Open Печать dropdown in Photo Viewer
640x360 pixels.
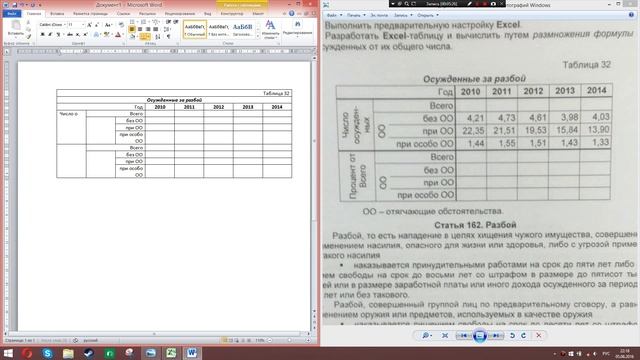(356, 15)
